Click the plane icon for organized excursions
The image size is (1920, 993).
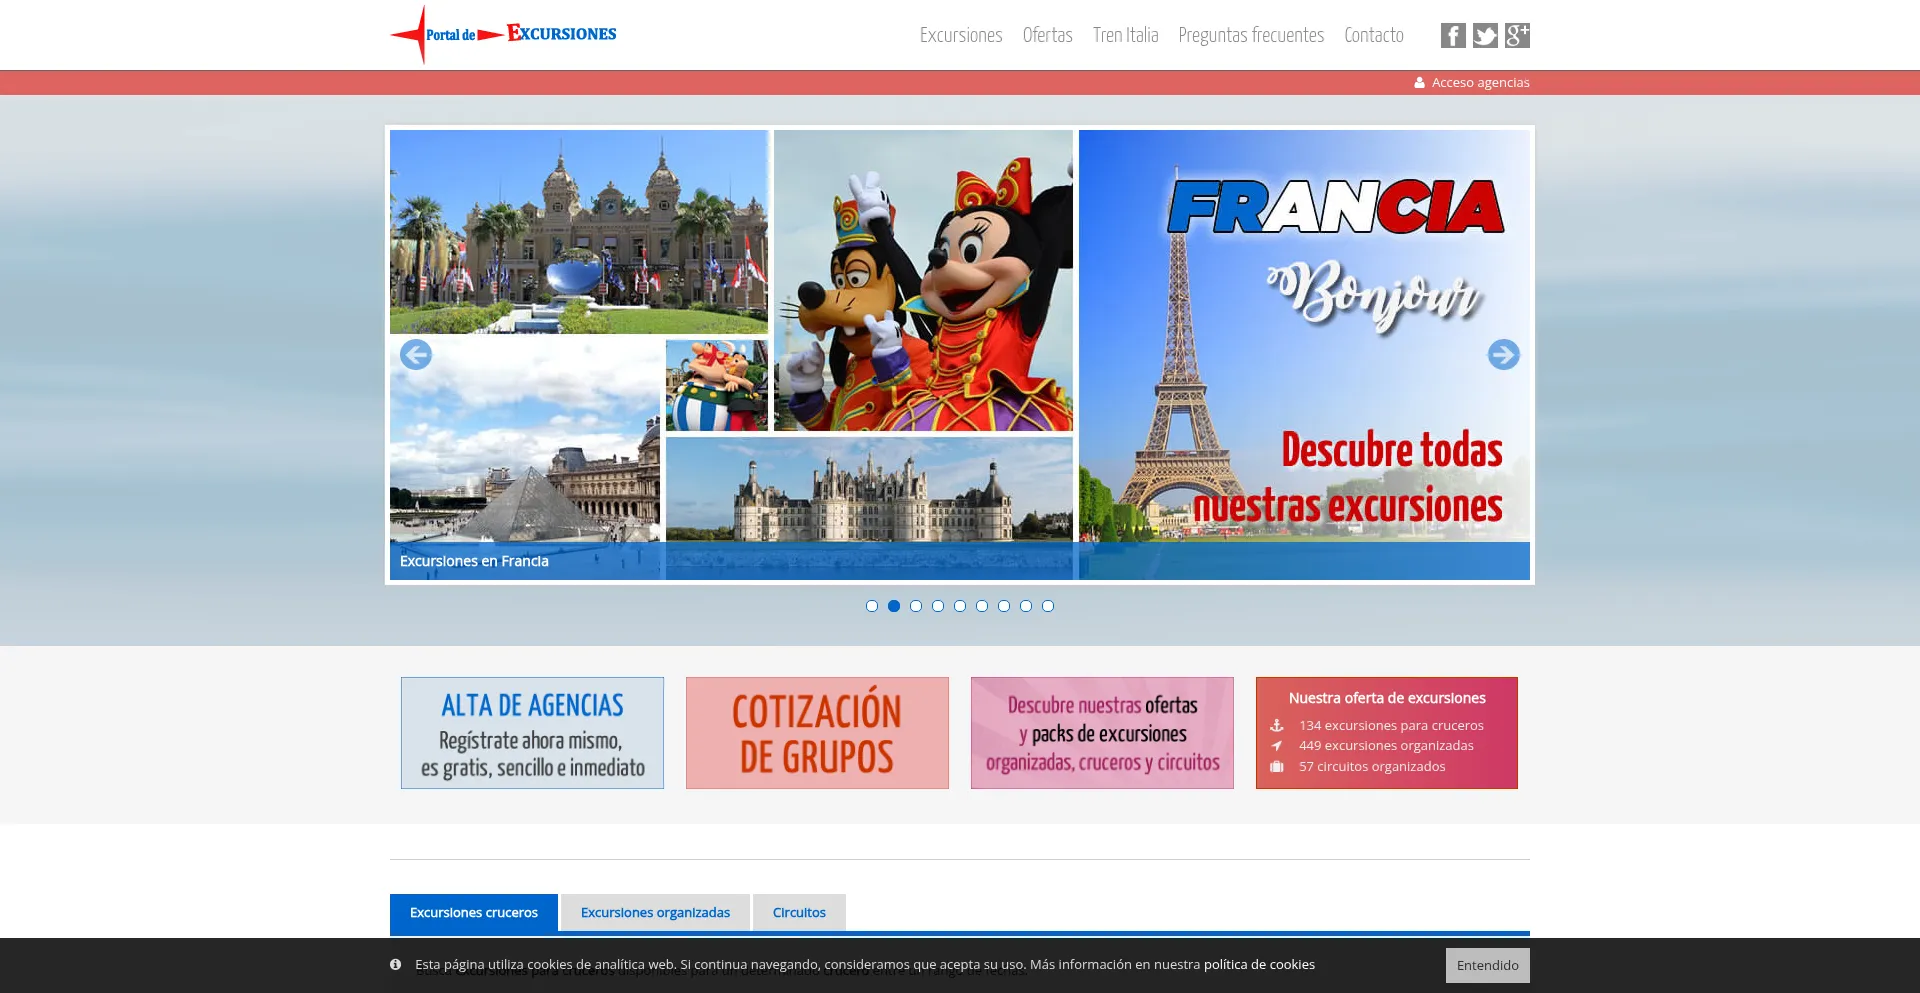coord(1277,746)
